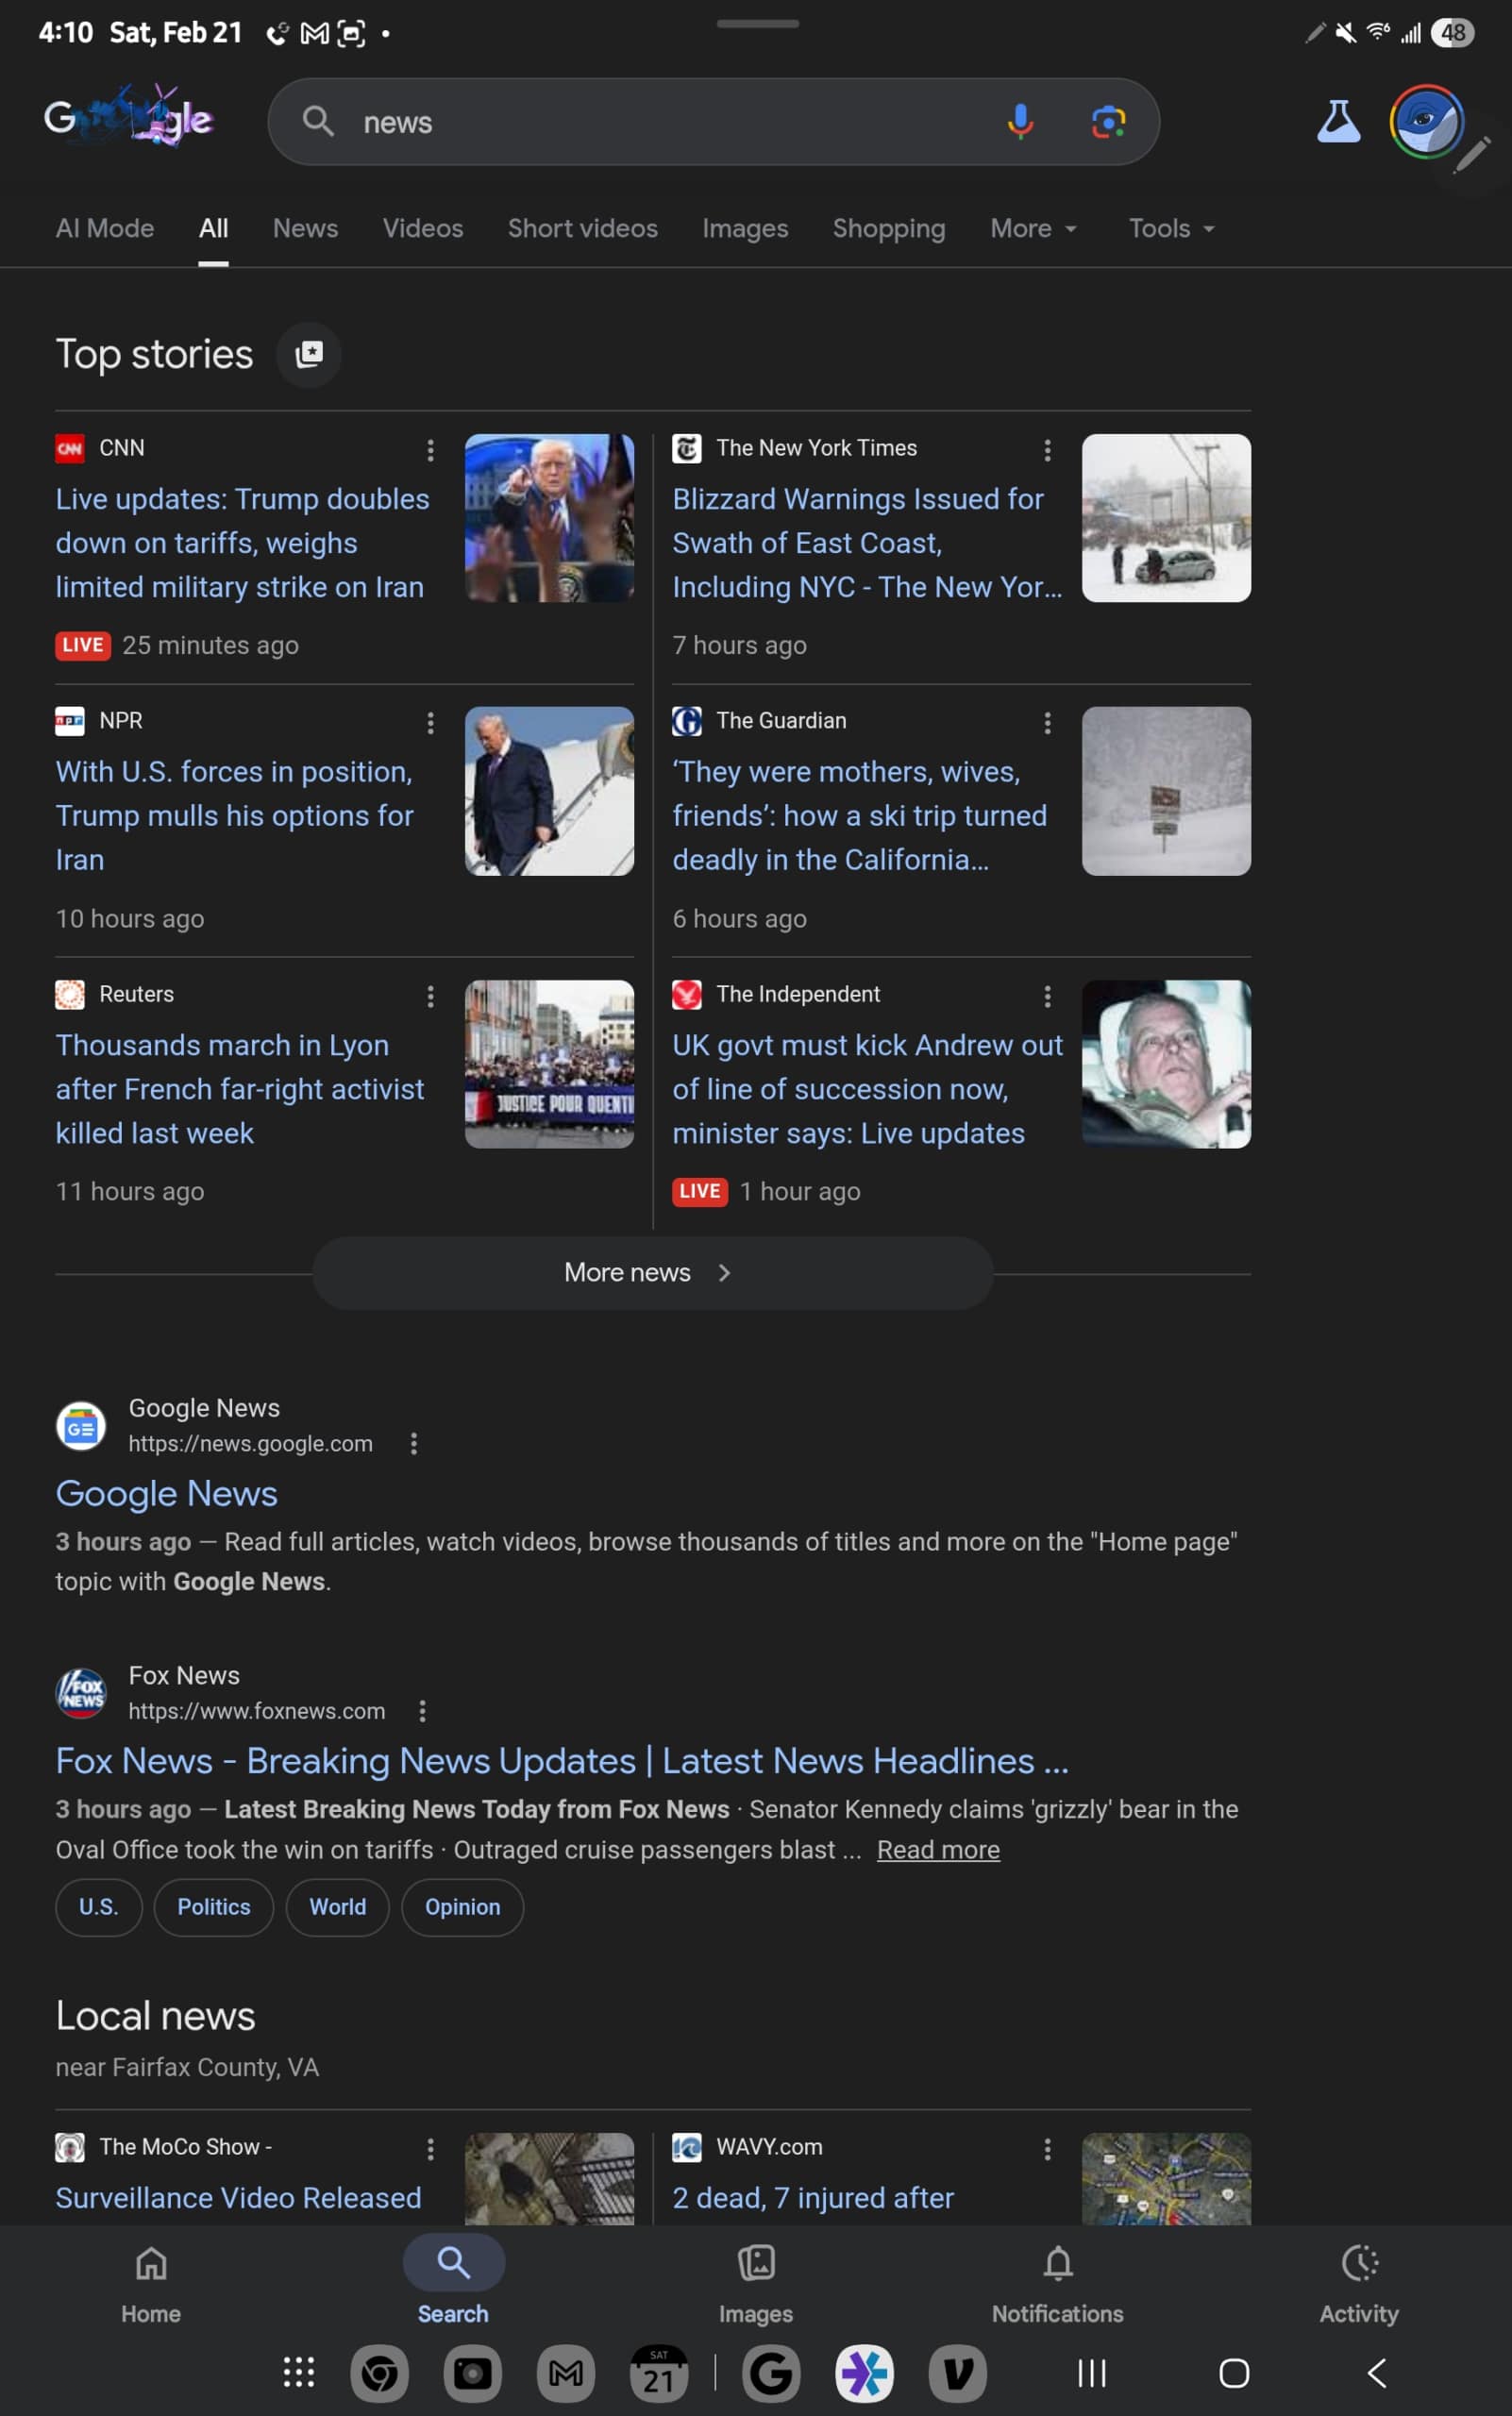Viewport: 1512px width, 2416px height.
Task: Open the Google account profile avatar
Action: click(x=1425, y=122)
